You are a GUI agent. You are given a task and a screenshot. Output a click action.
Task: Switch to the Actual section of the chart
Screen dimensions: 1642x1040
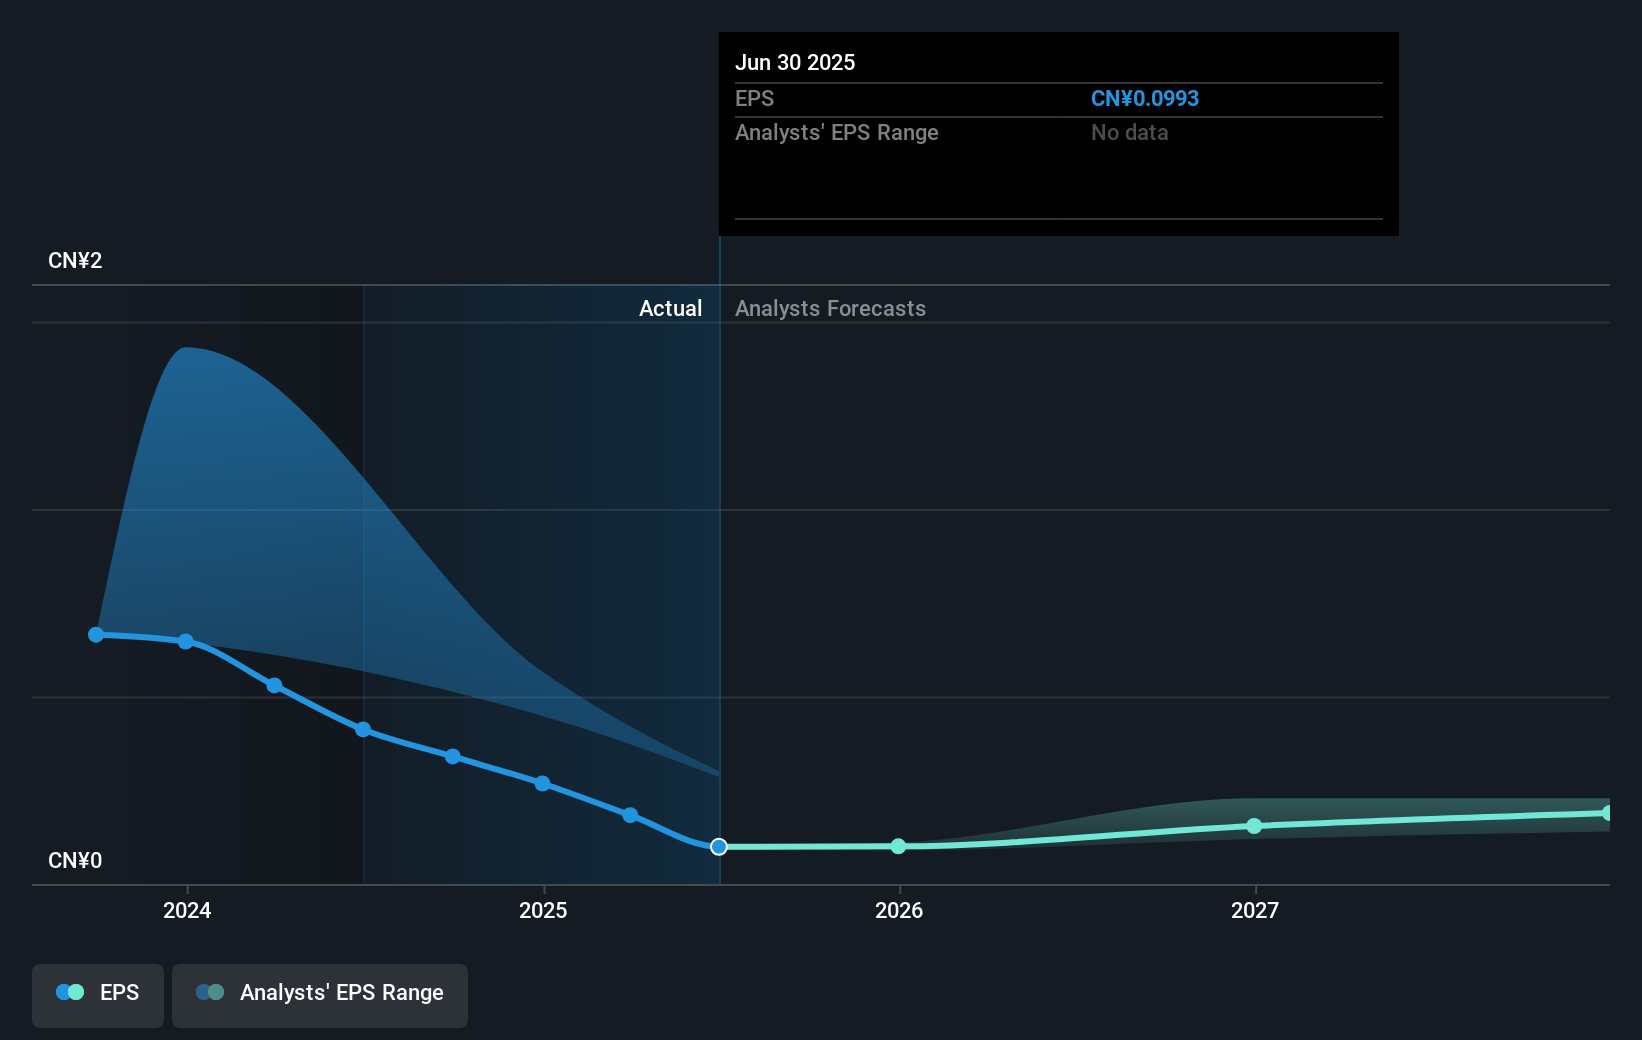click(670, 308)
